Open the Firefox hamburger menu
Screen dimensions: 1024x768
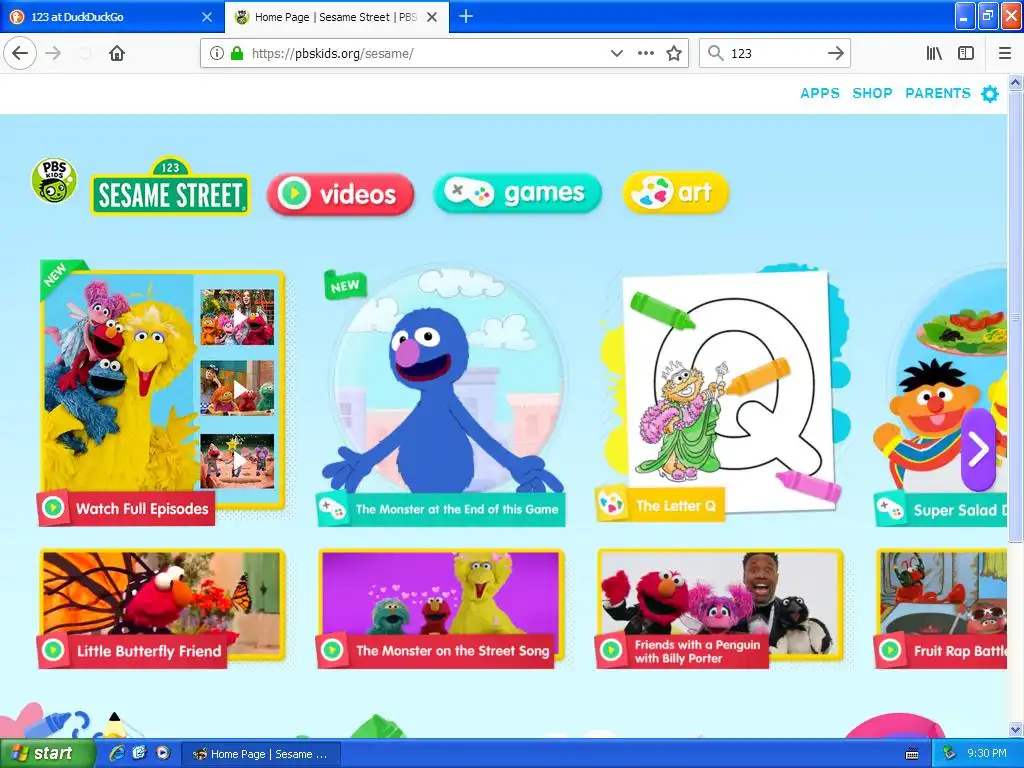(1005, 53)
